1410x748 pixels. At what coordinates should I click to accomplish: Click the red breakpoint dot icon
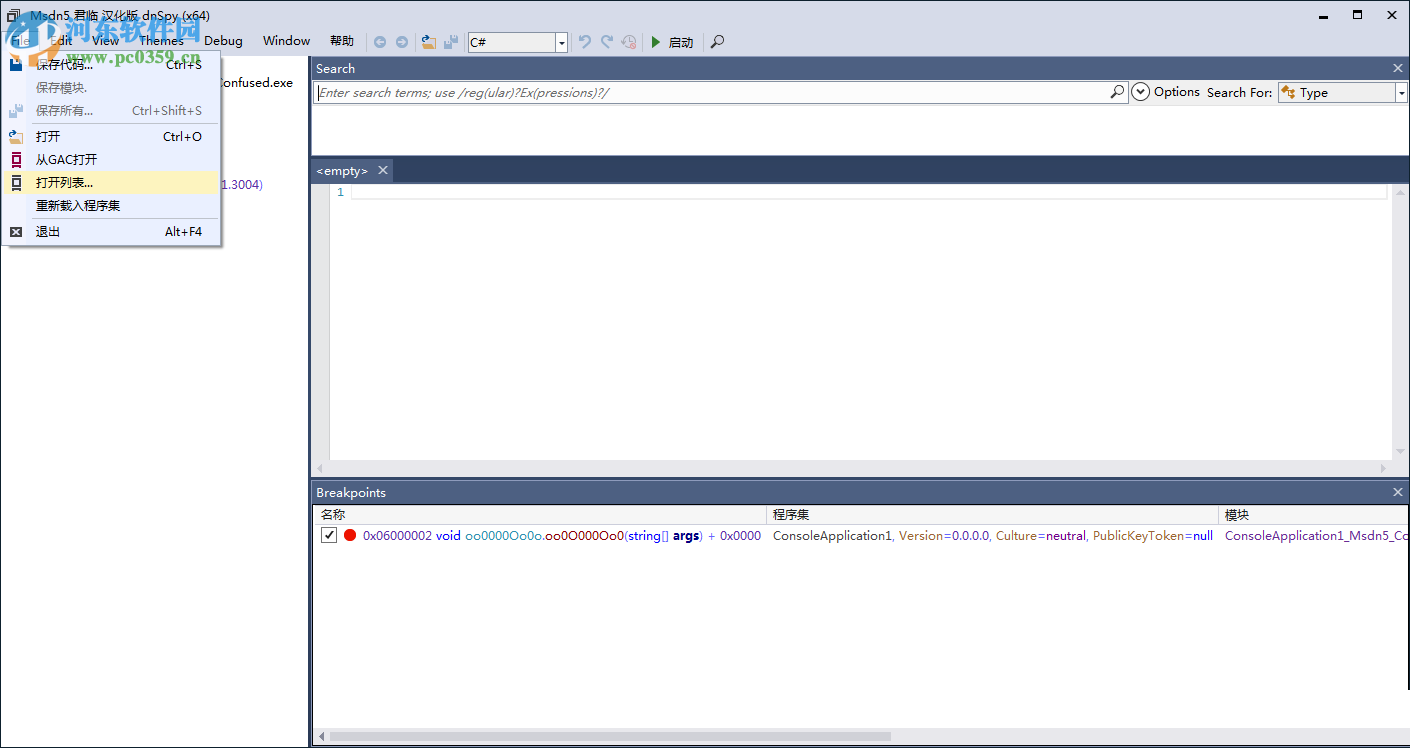[350, 536]
